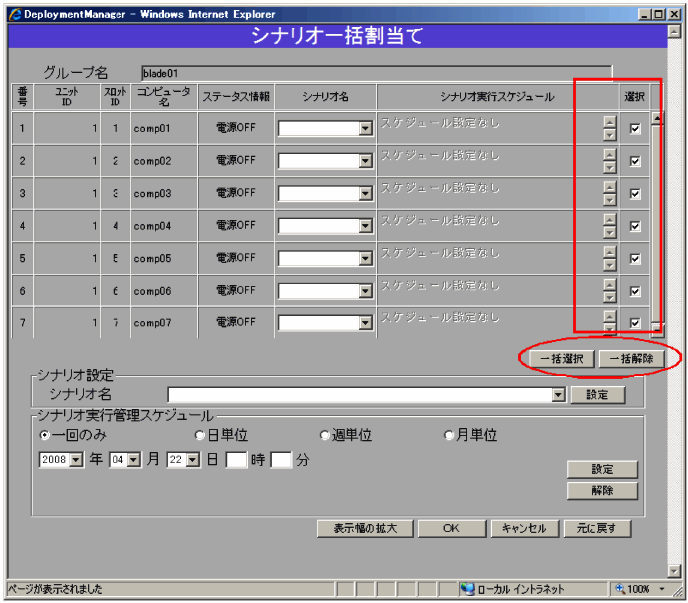Uncheck the selection checkbox for comp04

[634, 226]
